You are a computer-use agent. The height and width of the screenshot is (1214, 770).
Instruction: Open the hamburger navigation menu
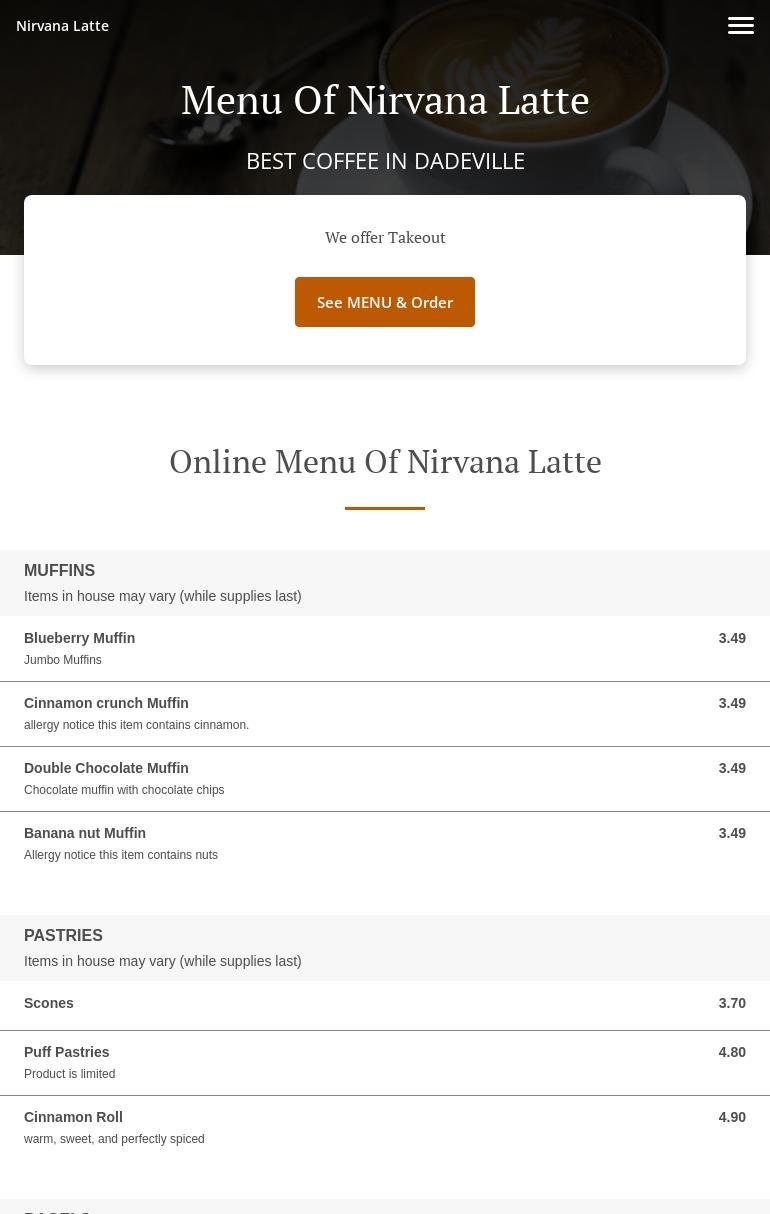pyautogui.click(x=741, y=26)
